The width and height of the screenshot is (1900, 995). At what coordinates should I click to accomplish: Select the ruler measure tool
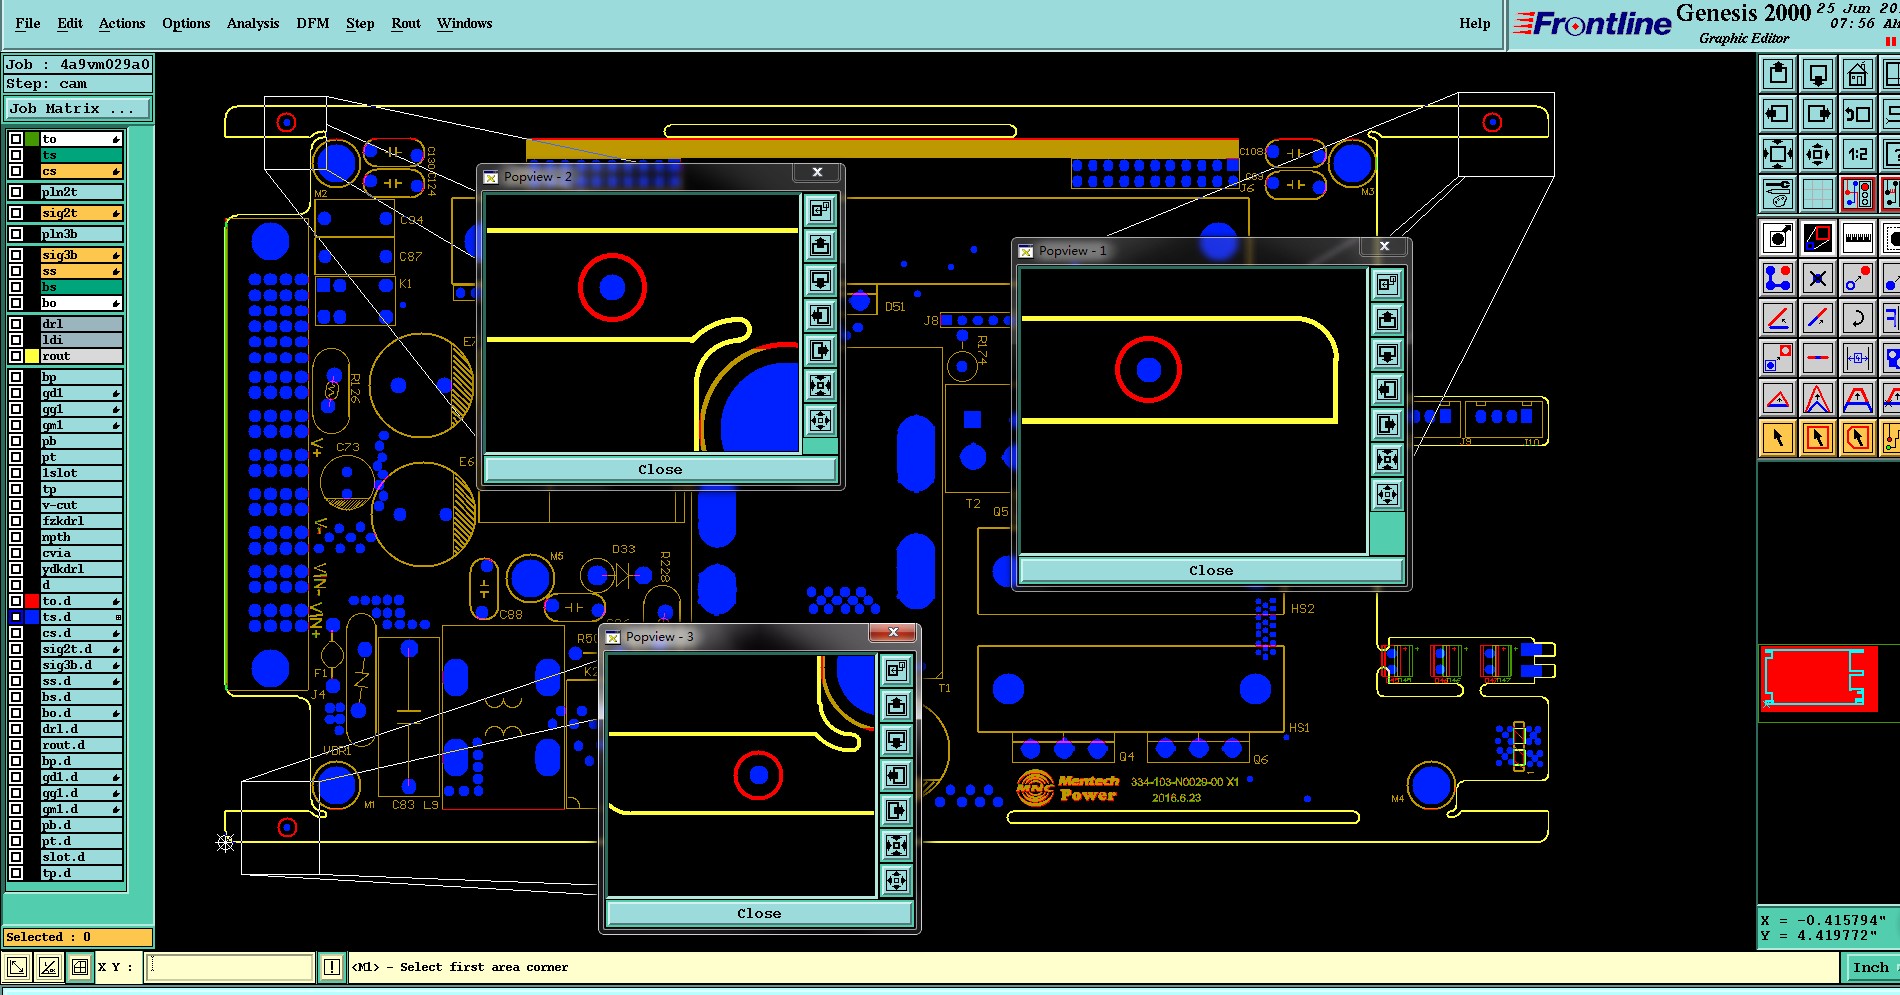(x=1858, y=238)
